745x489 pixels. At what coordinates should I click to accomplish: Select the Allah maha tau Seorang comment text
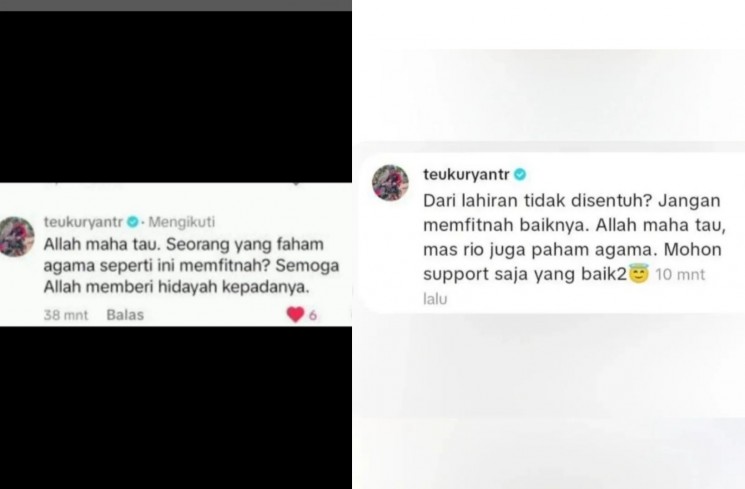191,266
